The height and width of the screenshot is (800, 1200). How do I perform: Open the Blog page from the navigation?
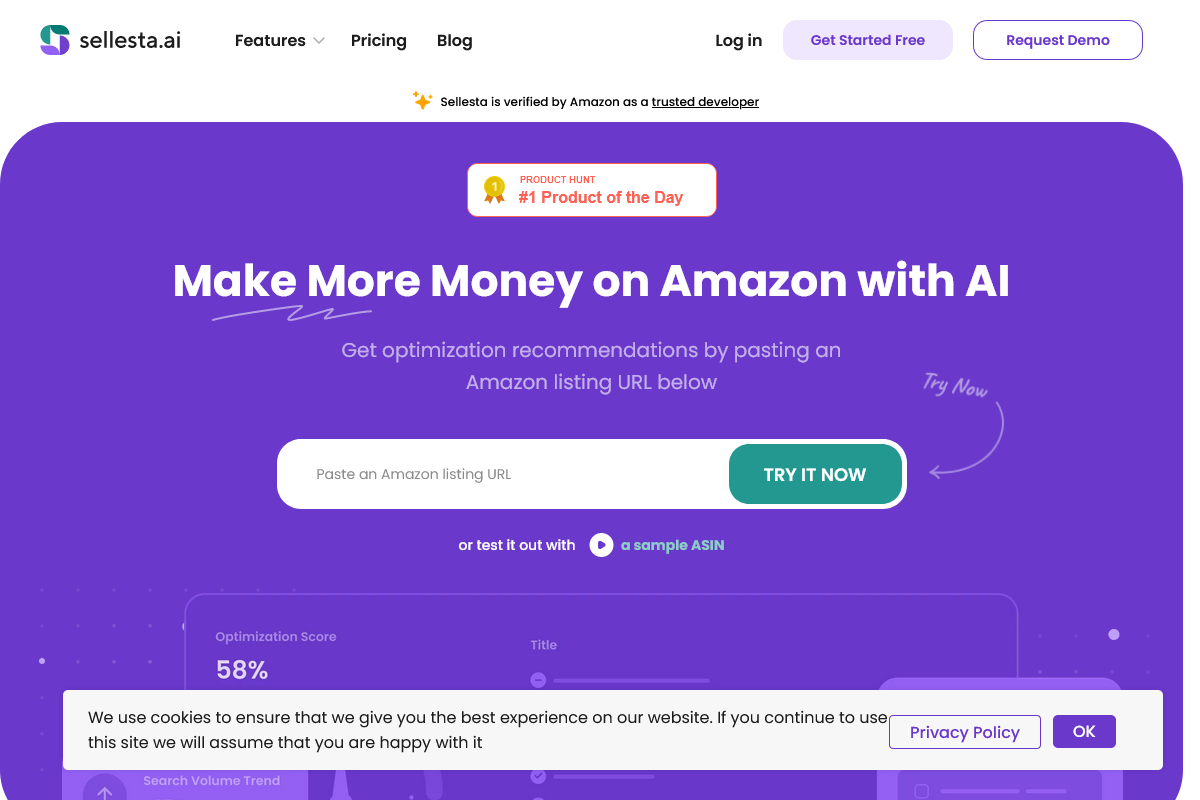[x=454, y=40]
